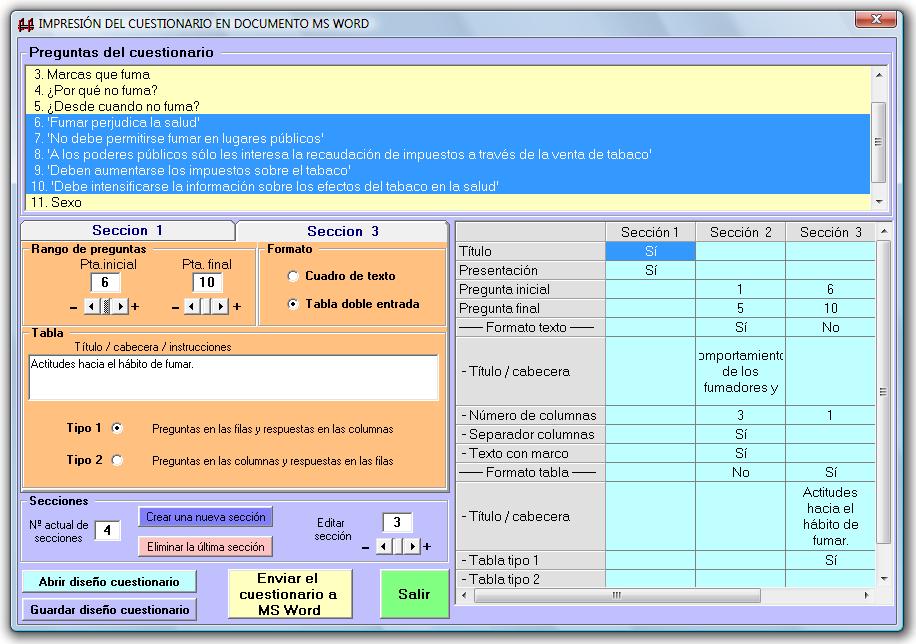Click the sections grid horizontal scroll left arrow
The width and height of the screenshot is (916, 644).
[x=464, y=595]
